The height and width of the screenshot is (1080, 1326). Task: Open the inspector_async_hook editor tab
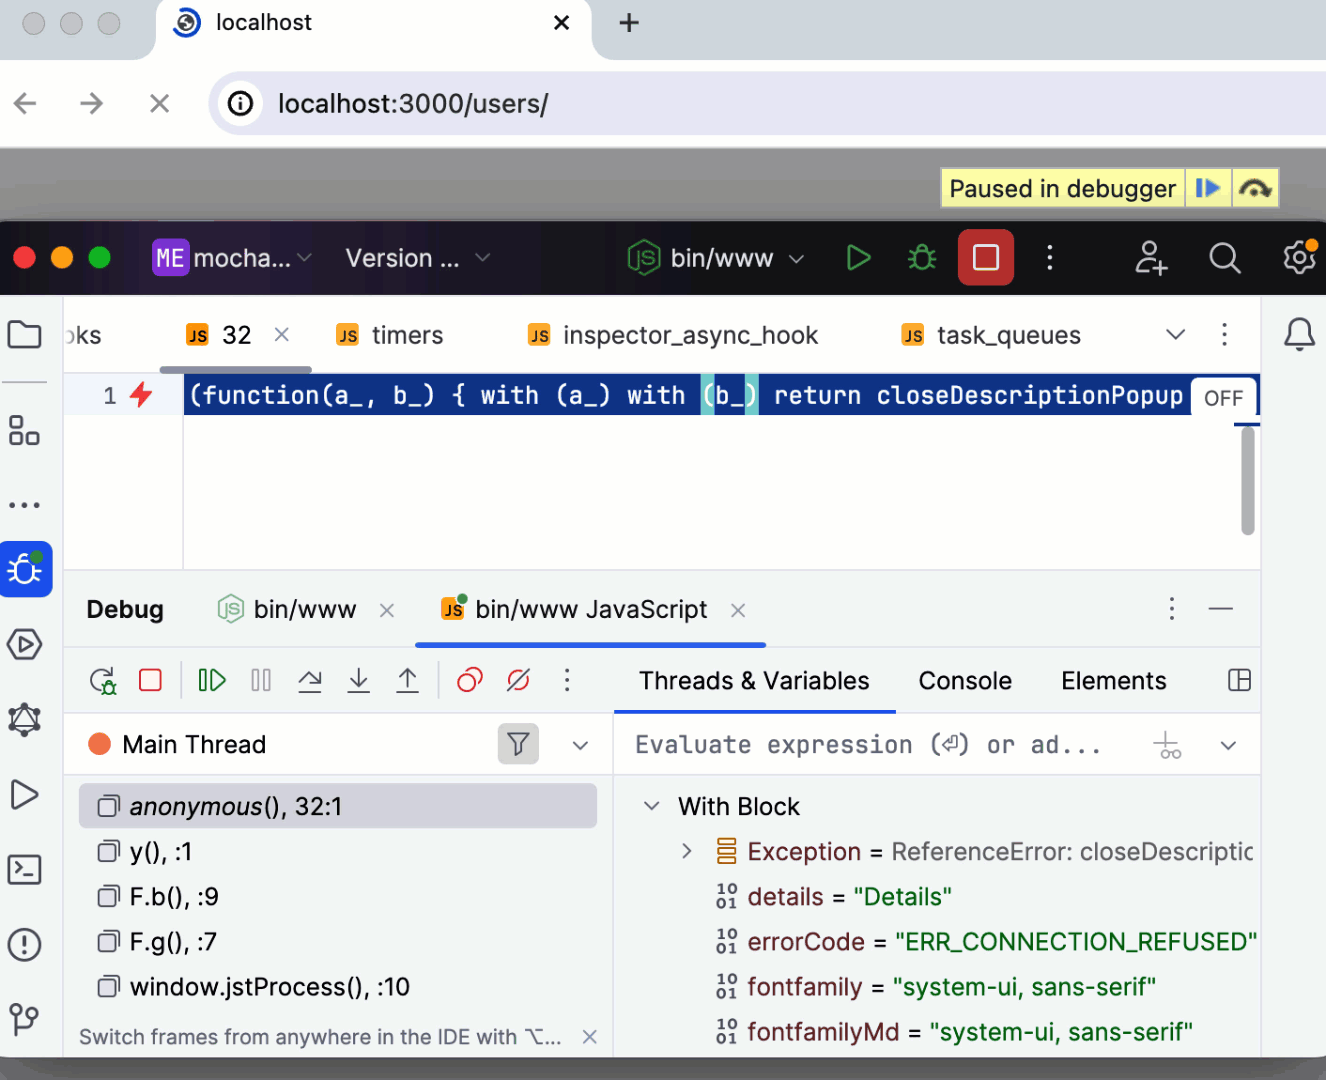click(x=690, y=335)
